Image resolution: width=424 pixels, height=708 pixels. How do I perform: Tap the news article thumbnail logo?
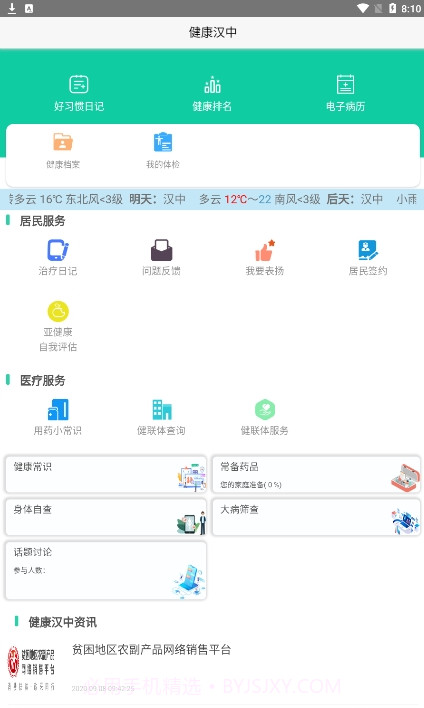coord(31,668)
